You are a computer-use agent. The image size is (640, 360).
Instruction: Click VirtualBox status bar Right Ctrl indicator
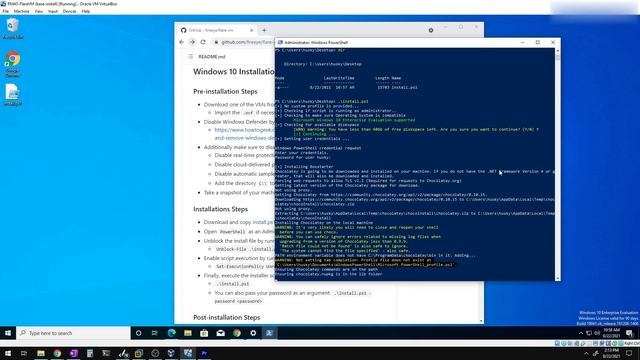point(632,344)
